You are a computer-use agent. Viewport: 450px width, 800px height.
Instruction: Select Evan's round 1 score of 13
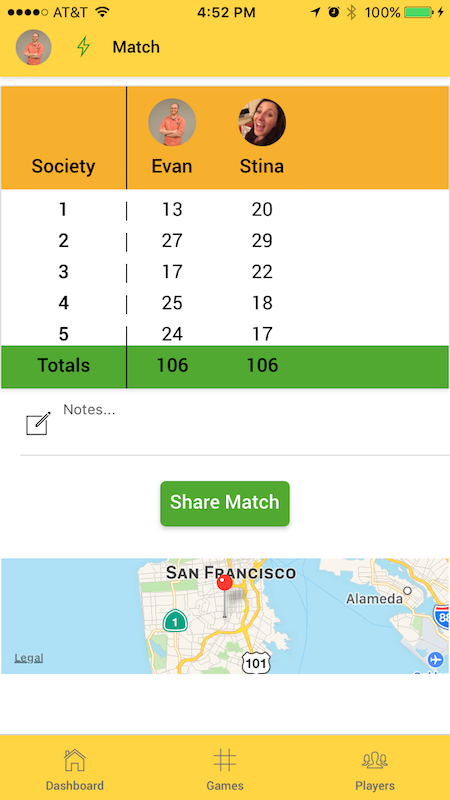pyautogui.click(x=172, y=209)
